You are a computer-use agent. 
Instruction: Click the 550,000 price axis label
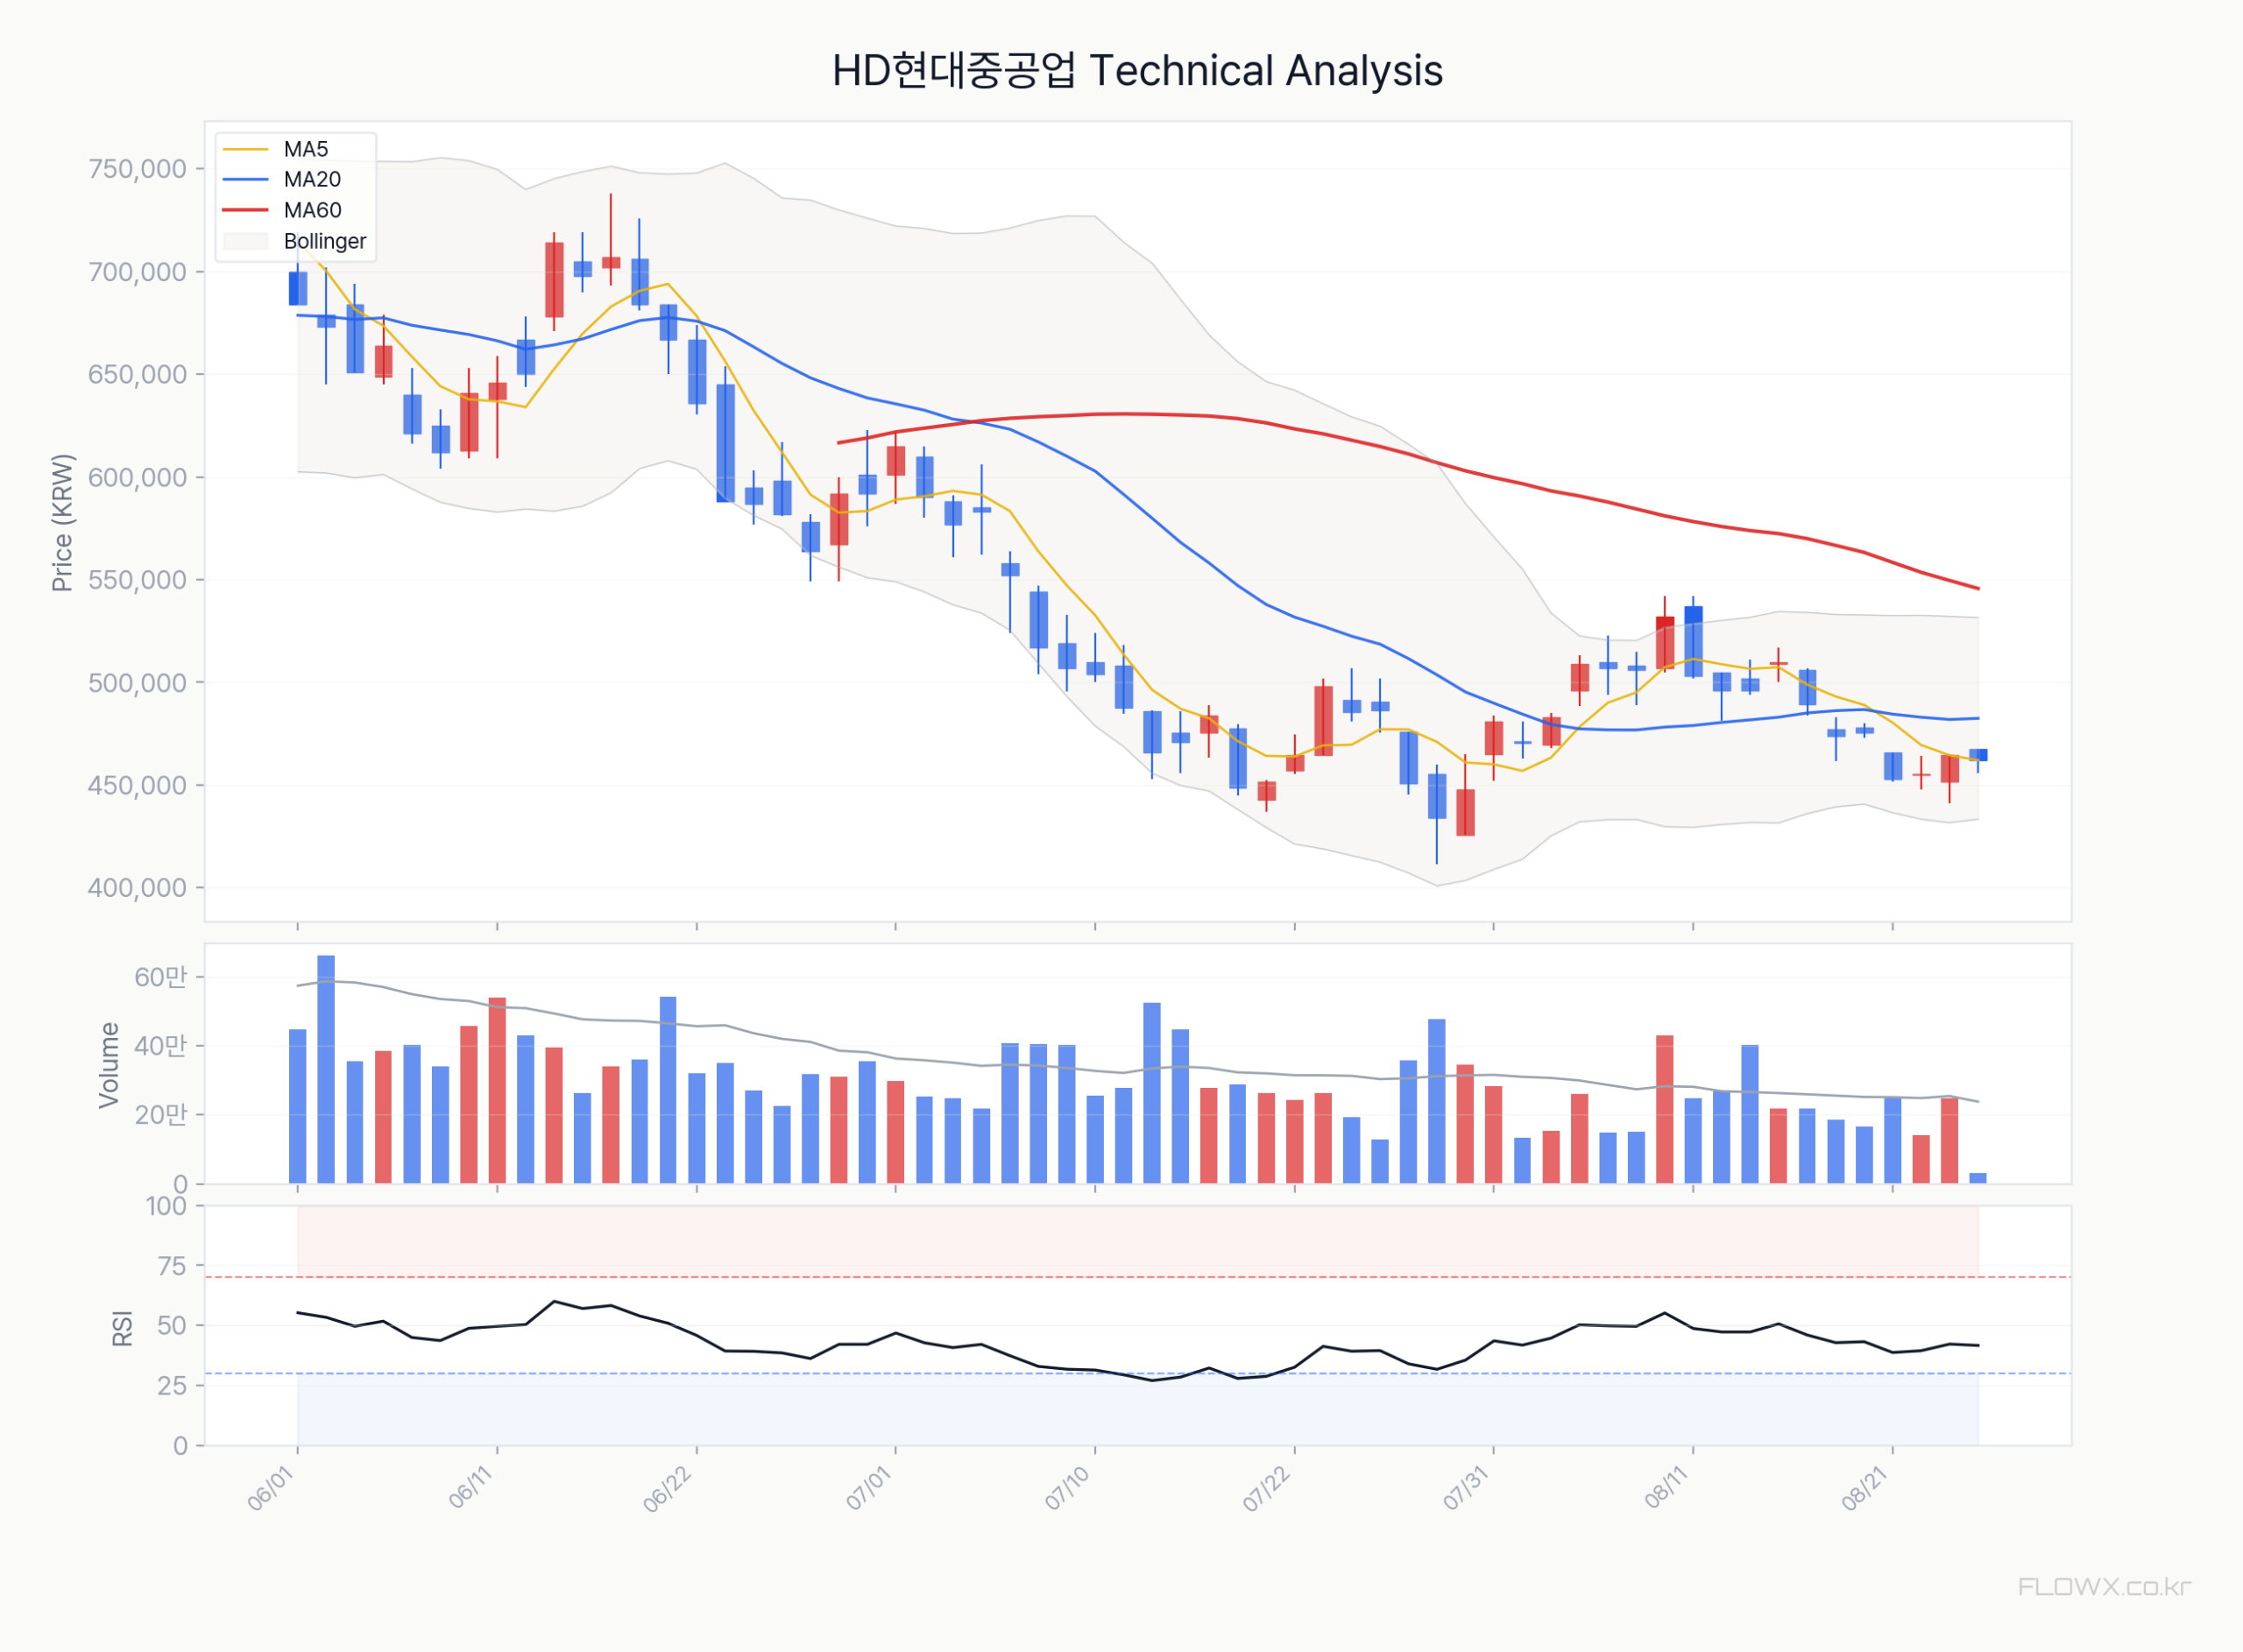(x=137, y=580)
